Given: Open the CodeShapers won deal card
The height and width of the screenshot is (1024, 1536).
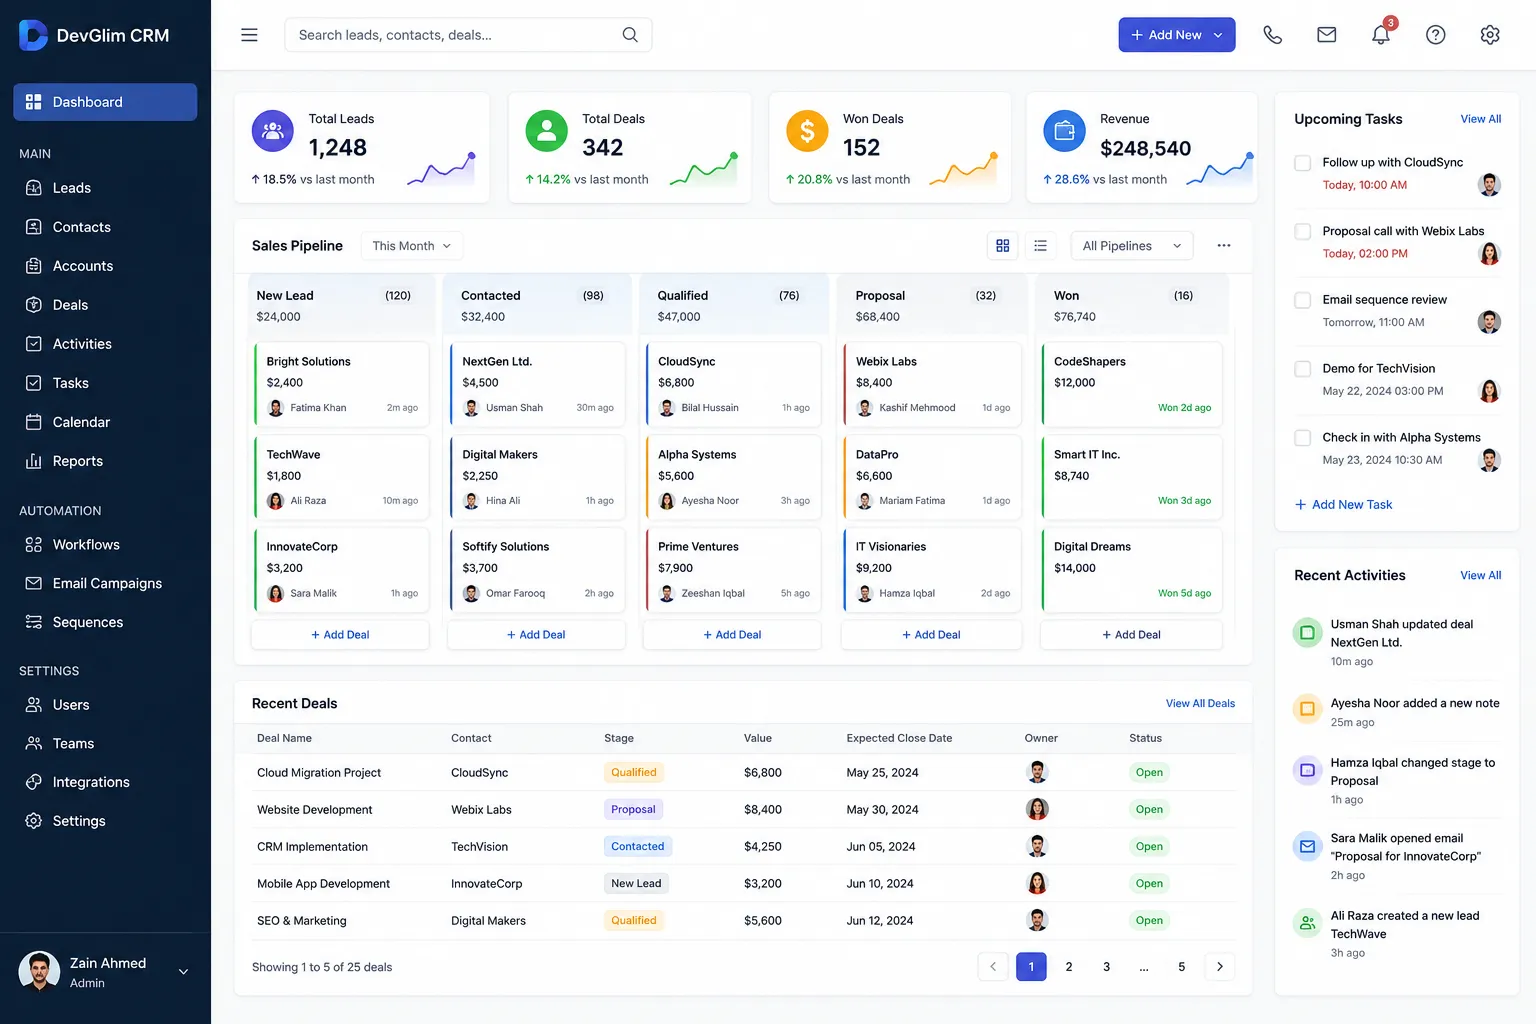Looking at the screenshot, I should (1132, 384).
